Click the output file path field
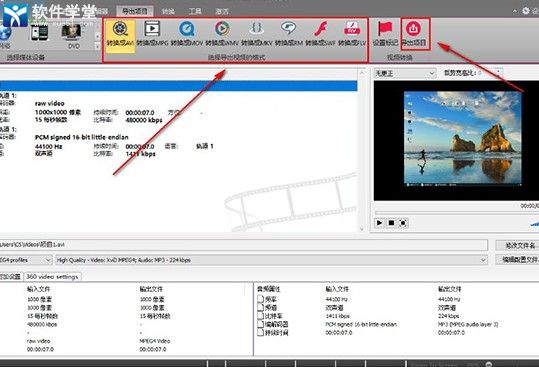Viewport: 539px width, 367px height. tap(243, 245)
